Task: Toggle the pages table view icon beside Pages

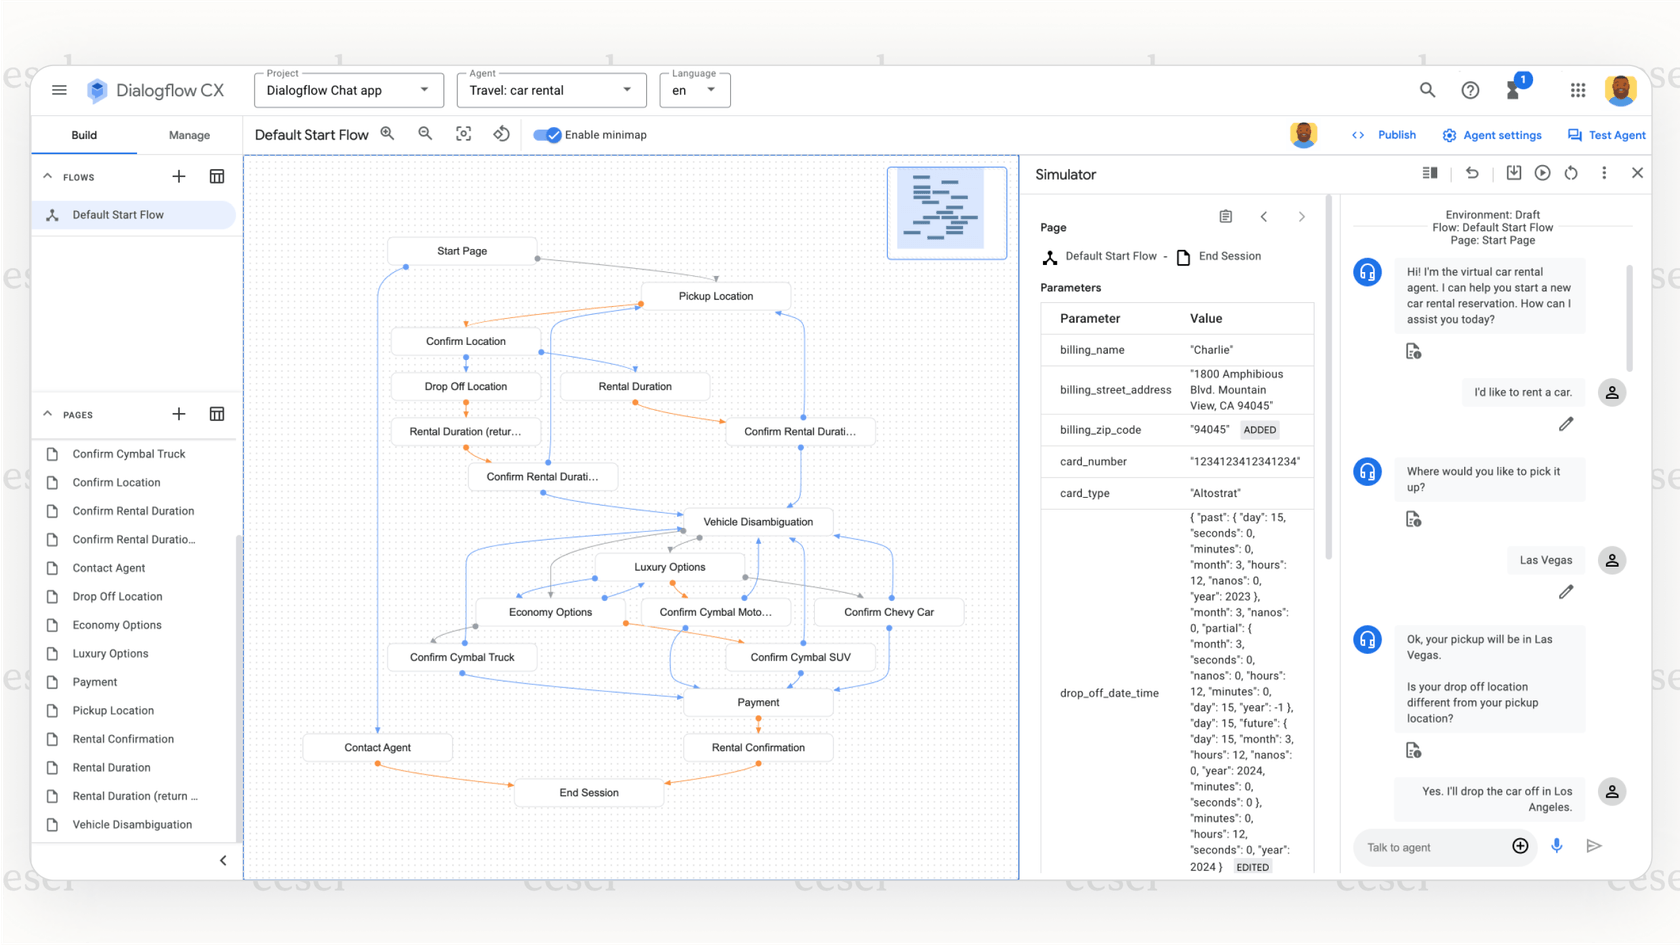Action: pos(217,413)
